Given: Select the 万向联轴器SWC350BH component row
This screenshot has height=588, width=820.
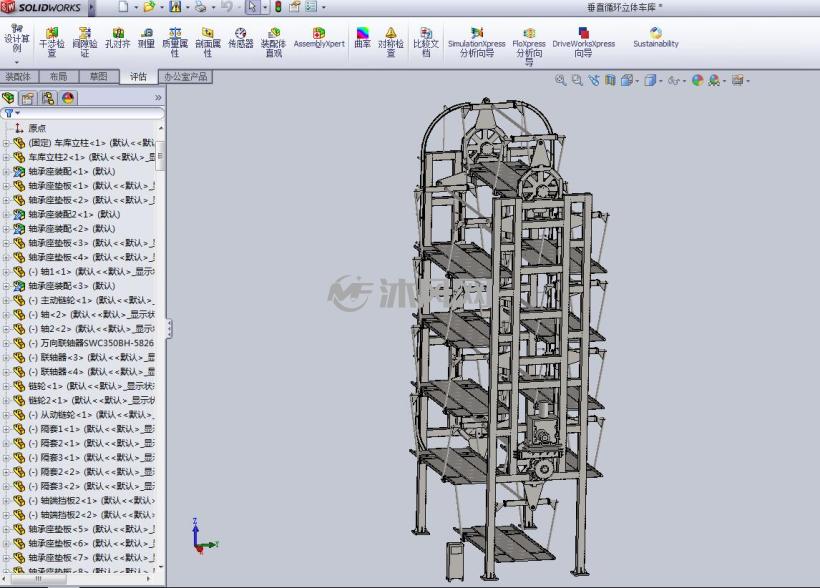Looking at the screenshot, I should 85,343.
